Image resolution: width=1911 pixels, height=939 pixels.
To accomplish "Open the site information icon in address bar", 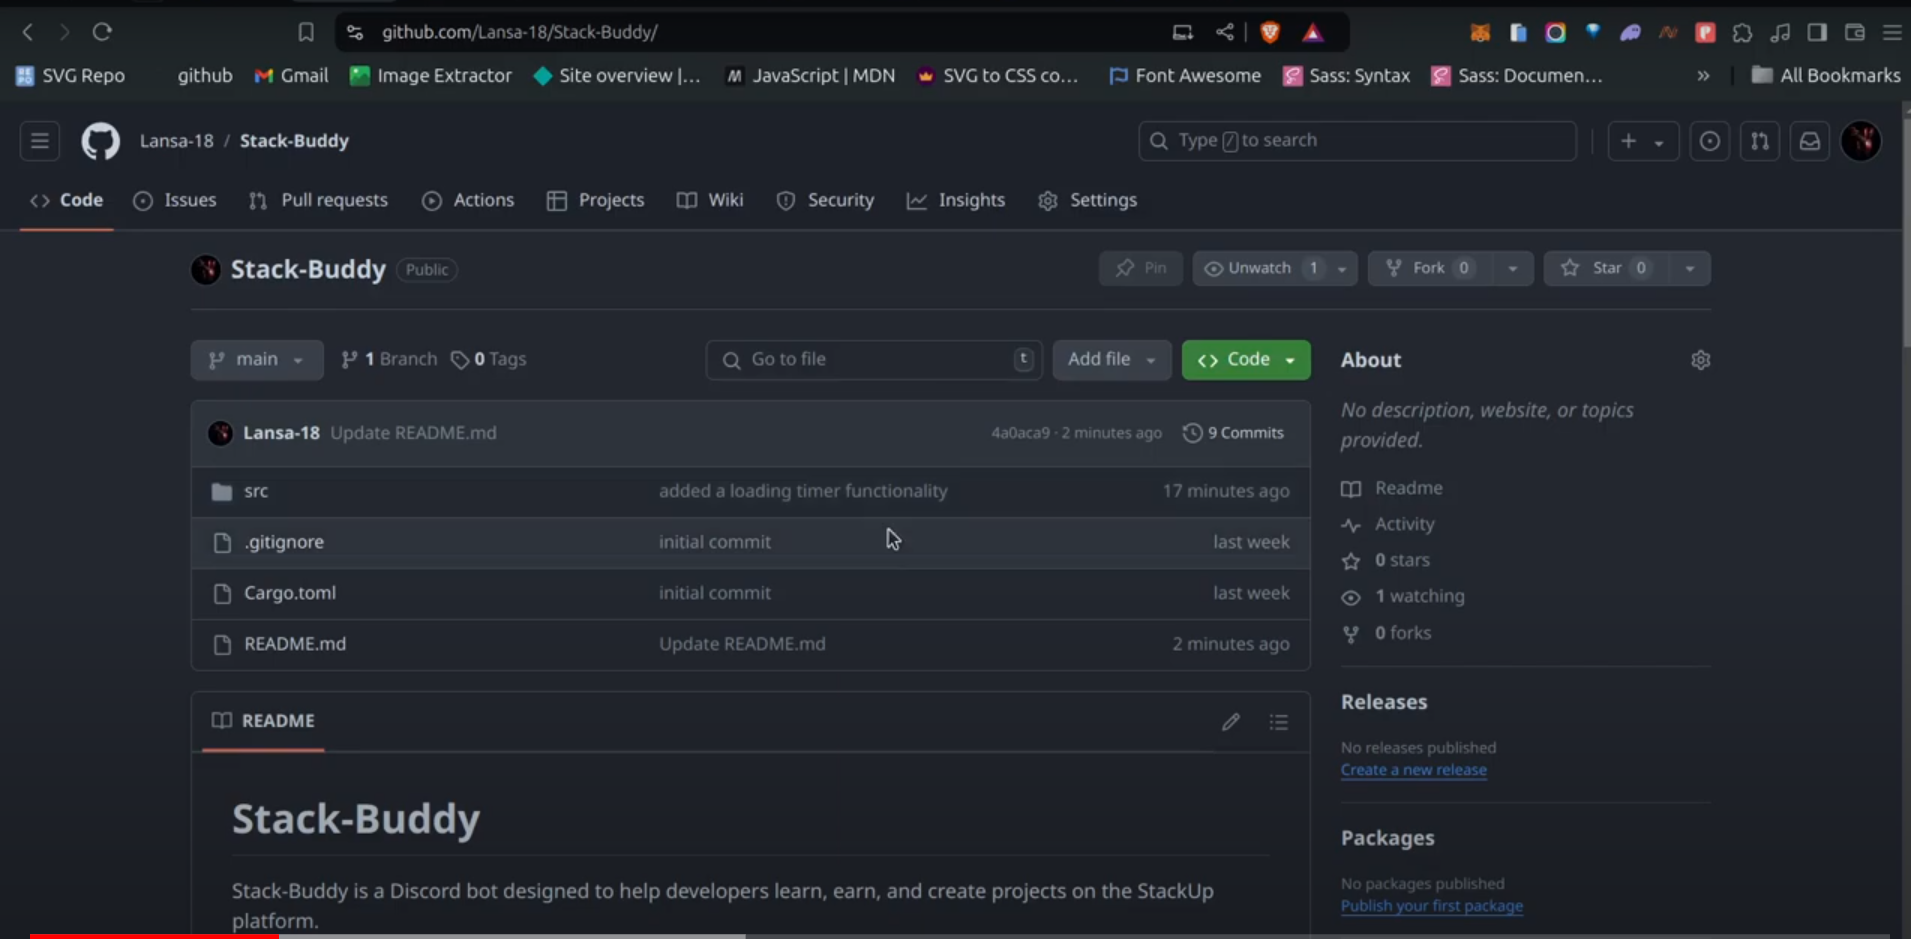I will (355, 32).
